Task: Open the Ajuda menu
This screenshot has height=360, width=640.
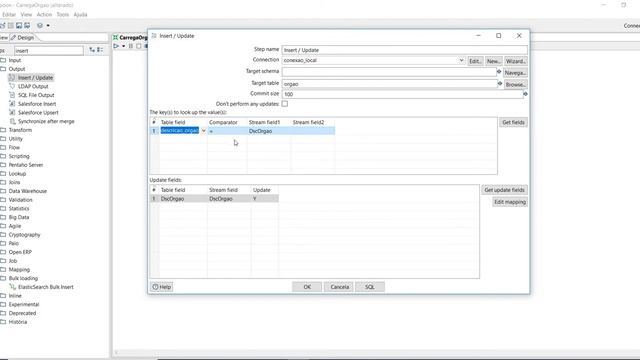Action: (80, 14)
